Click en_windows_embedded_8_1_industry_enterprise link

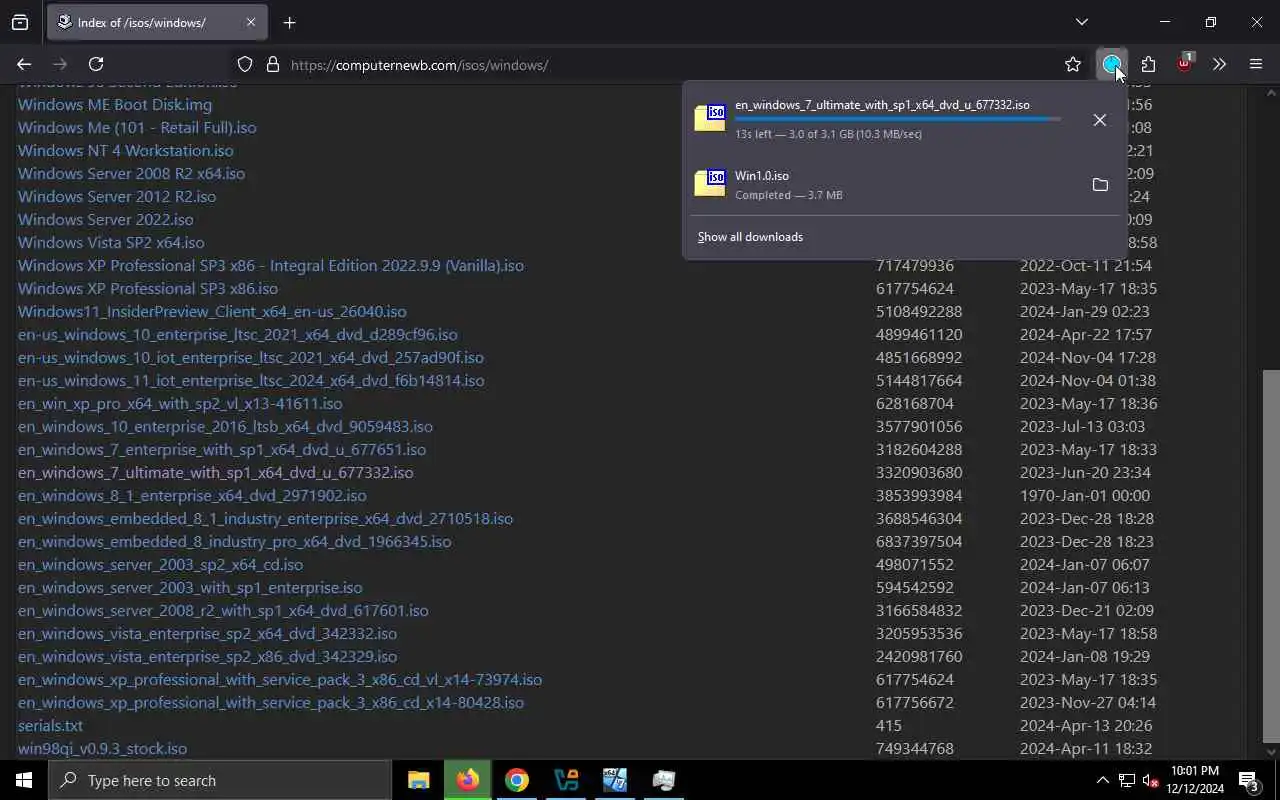tap(265, 518)
